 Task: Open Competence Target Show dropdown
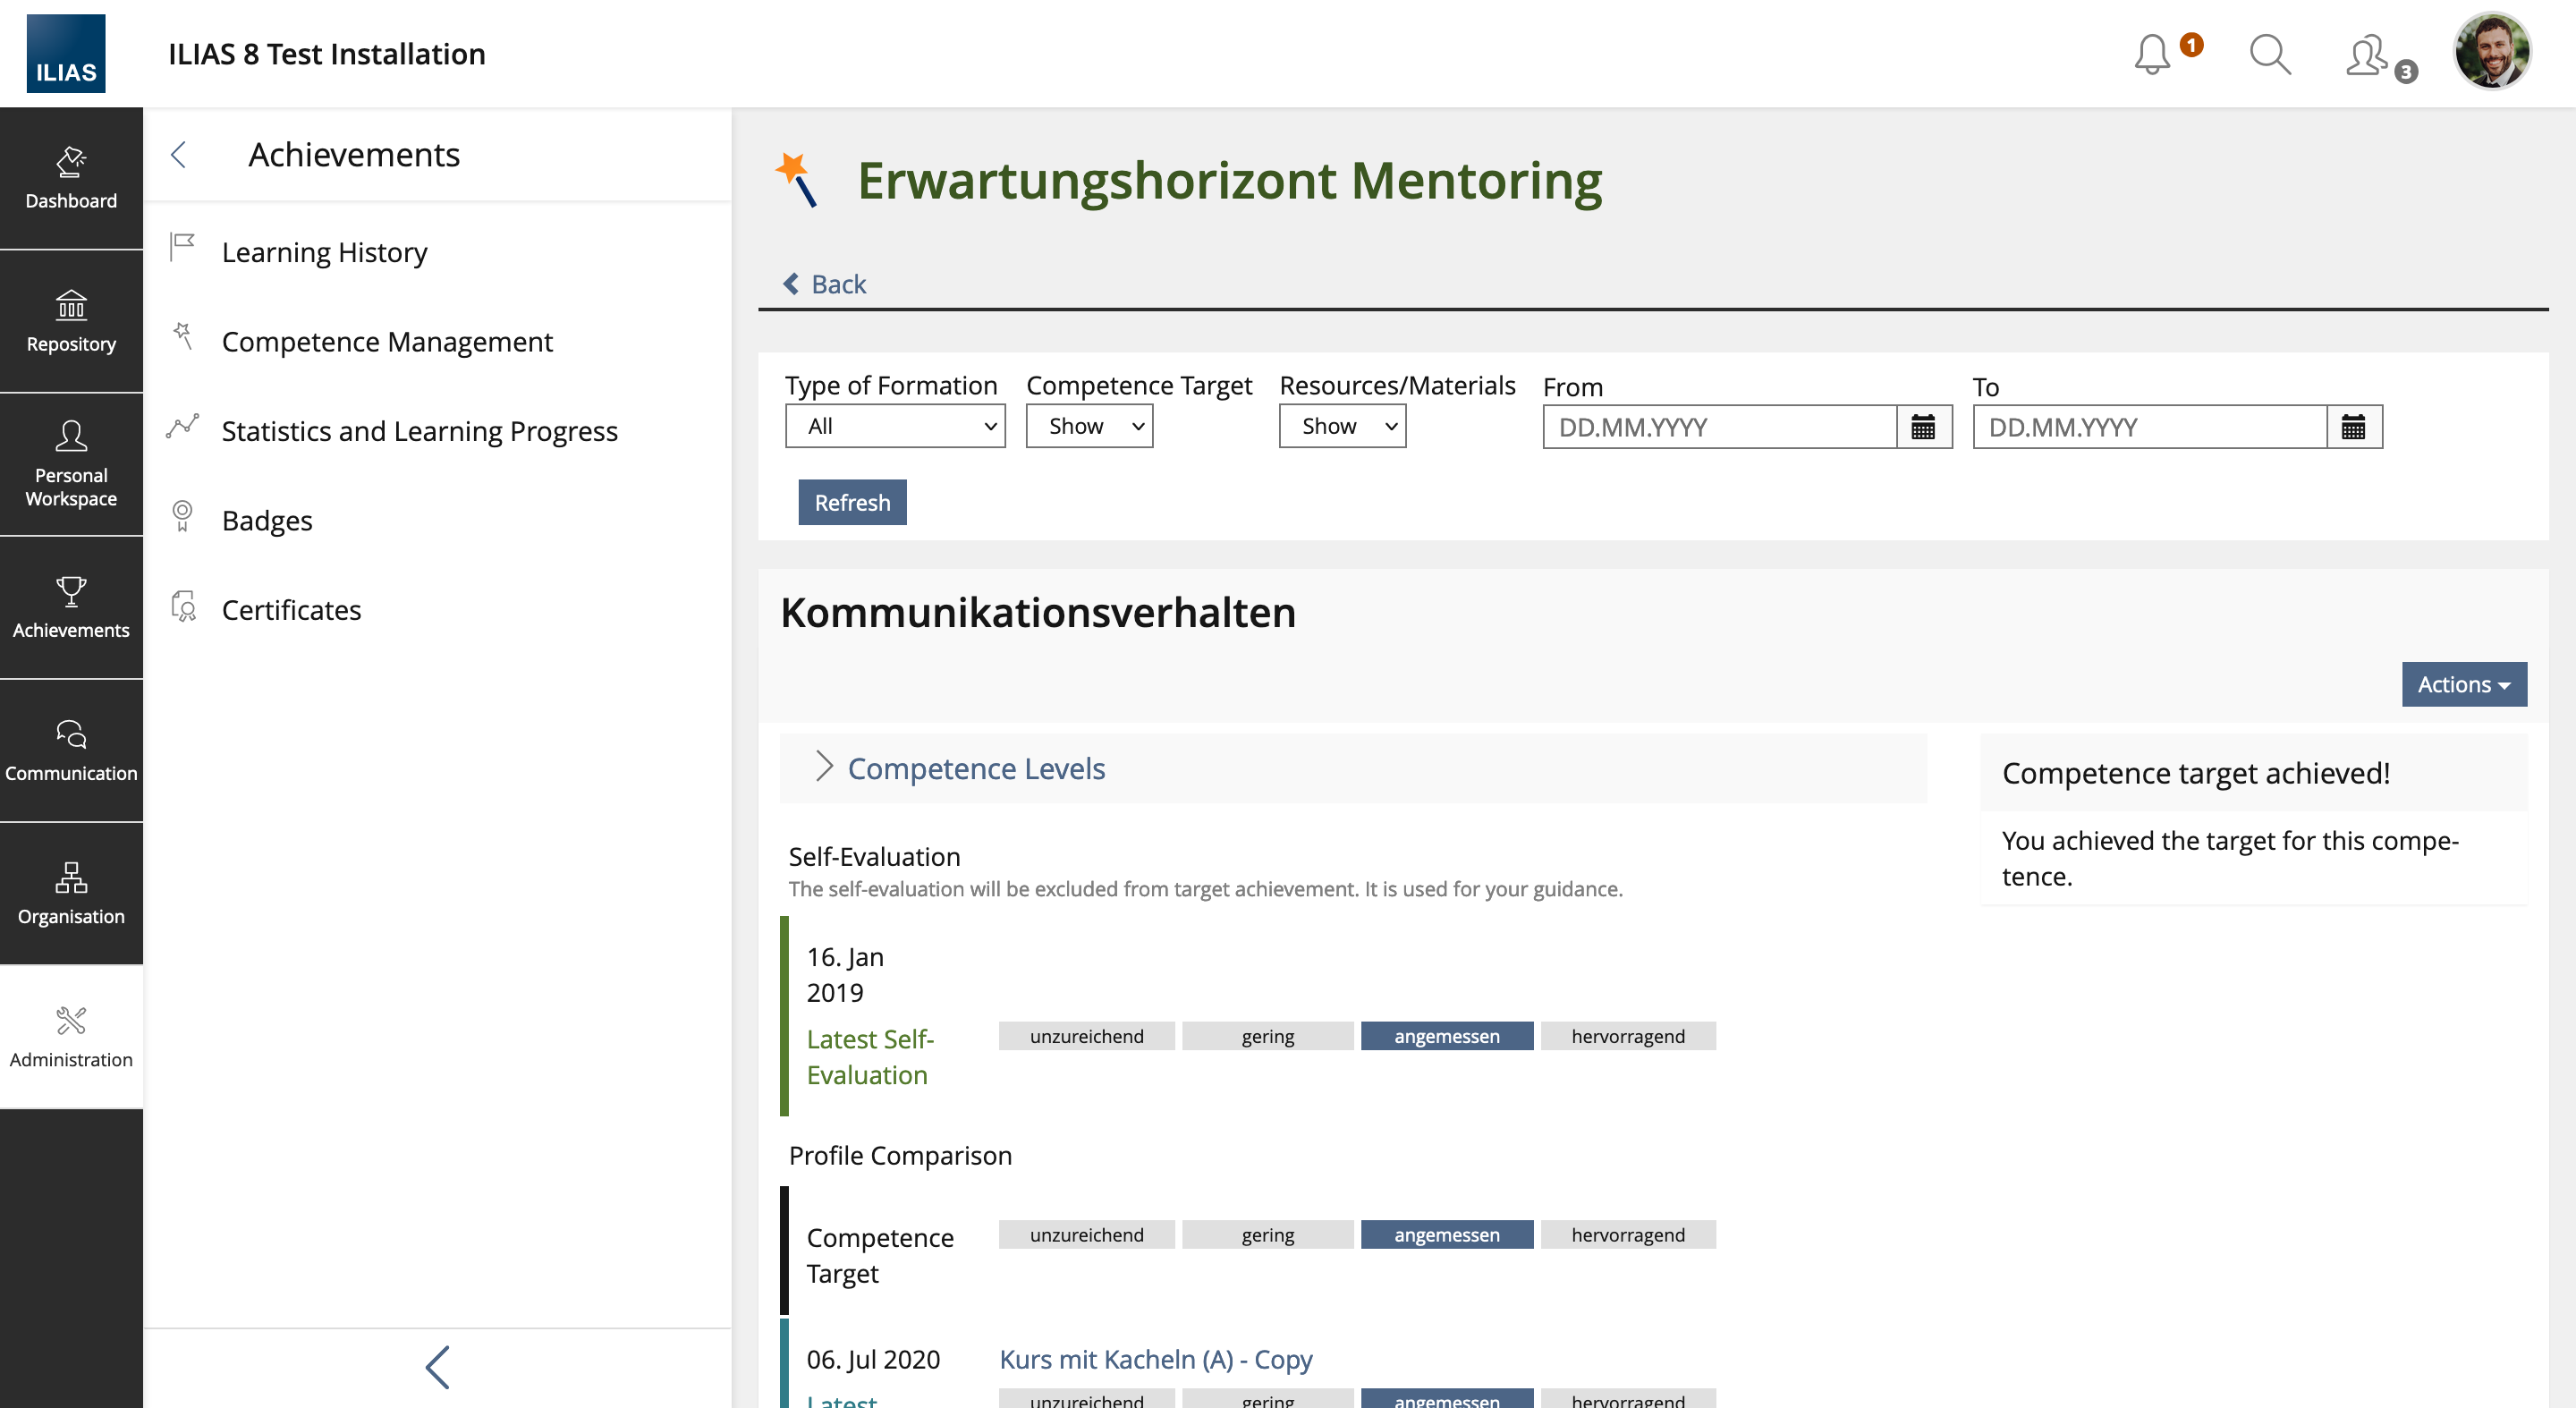(1089, 426)
